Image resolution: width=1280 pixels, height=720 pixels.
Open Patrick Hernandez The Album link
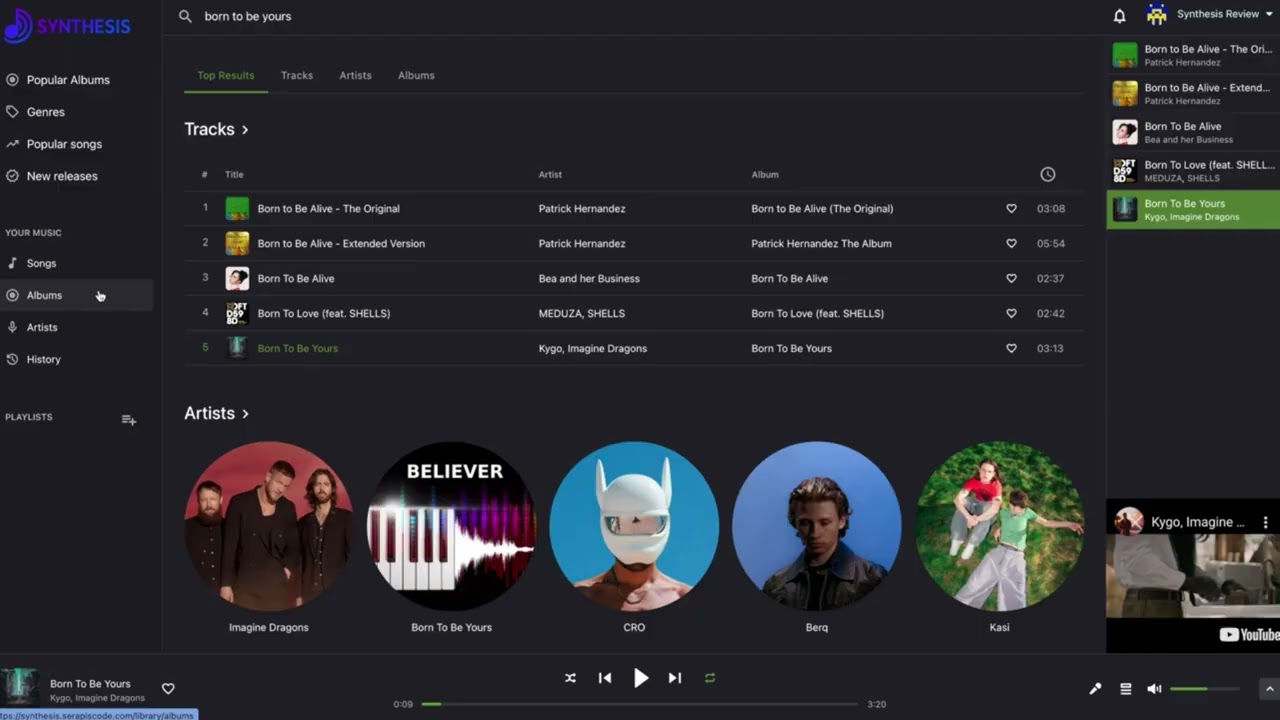point(821,244)
